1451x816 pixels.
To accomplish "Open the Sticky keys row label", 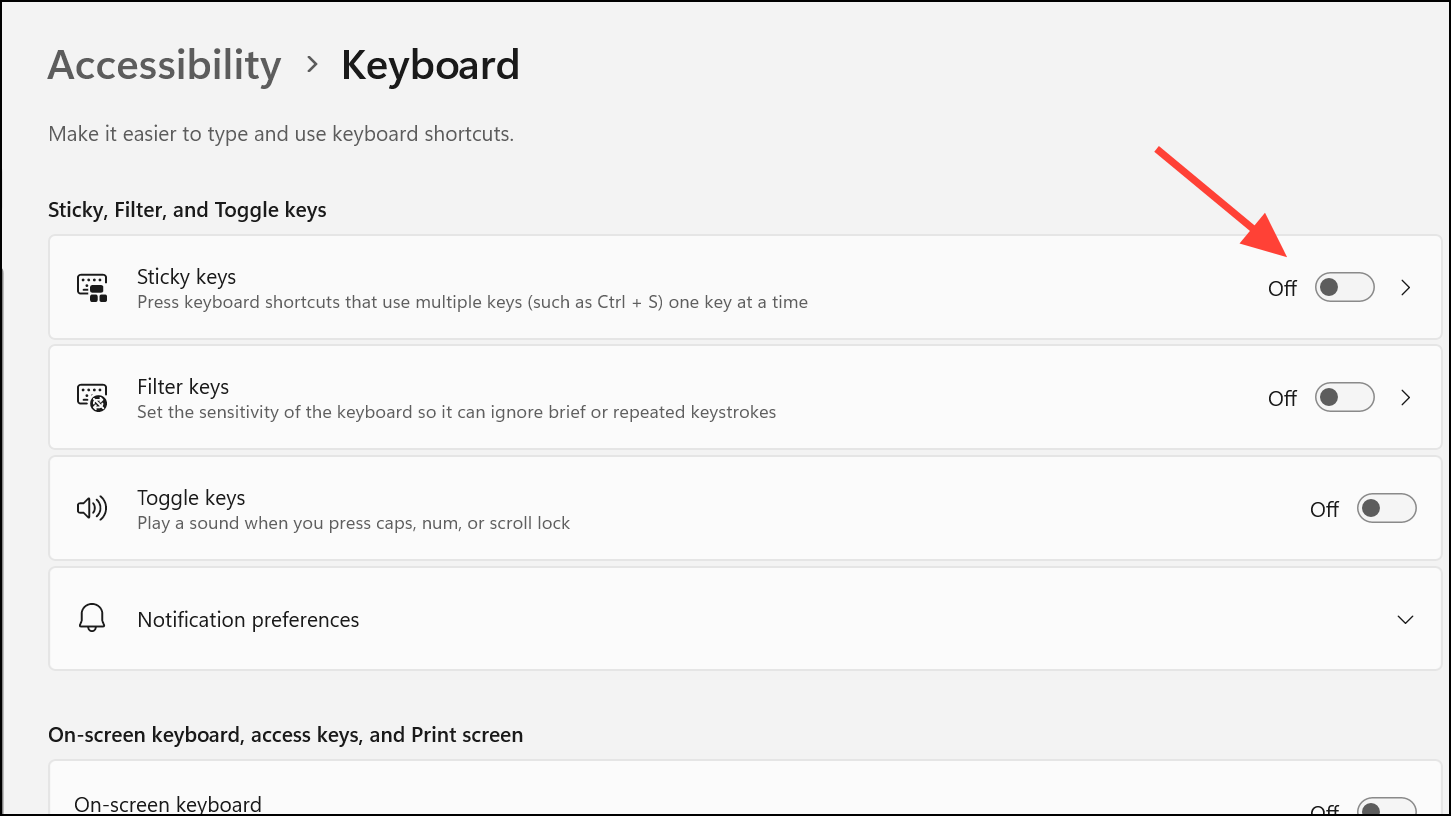I will (186, 277).
